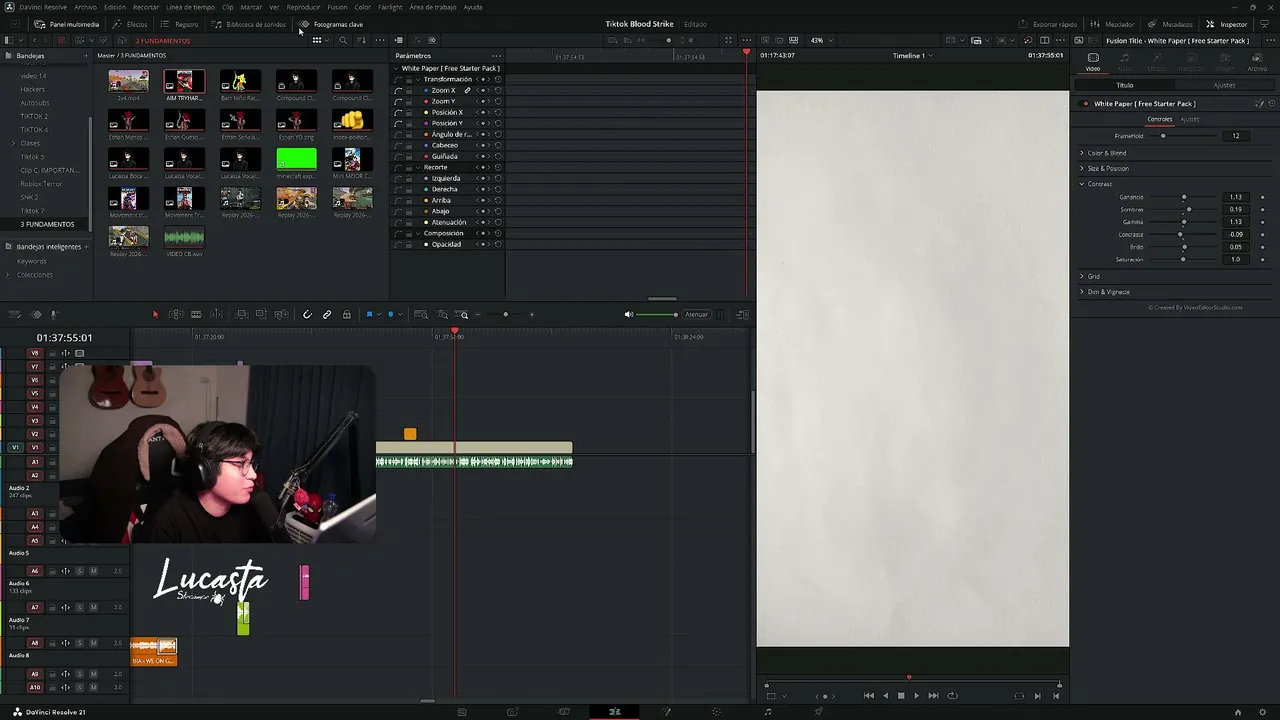Open the Panel multimedia panel
Screen dimensions: 1280x720
67,24
